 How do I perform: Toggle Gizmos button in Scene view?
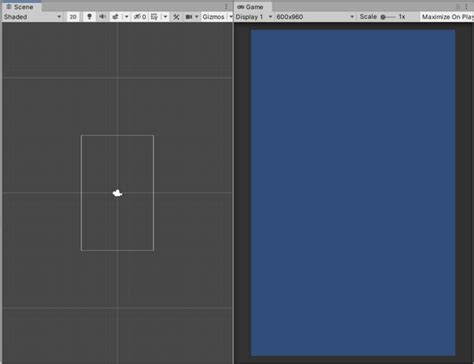click(213, 17)
